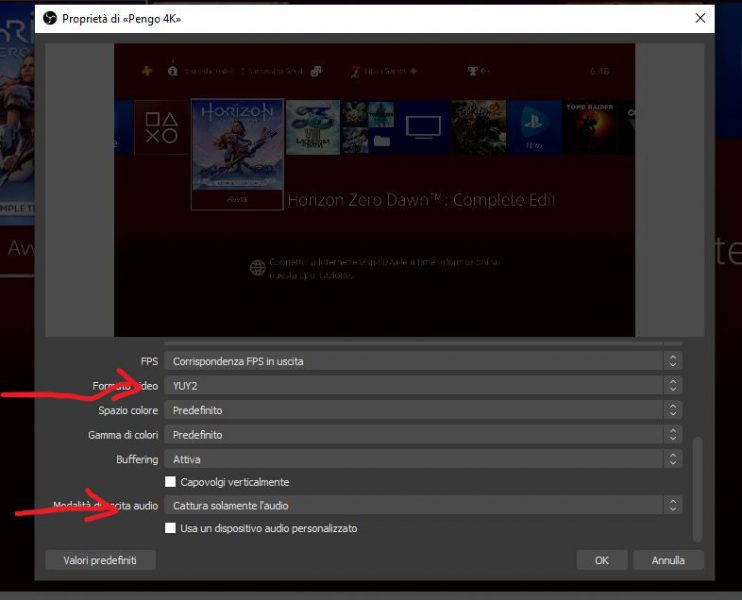Image resolution: width=742 pixels, height=600 pixels.
Task: Click the PS Plus icon in preview
Action: point(147,71)
